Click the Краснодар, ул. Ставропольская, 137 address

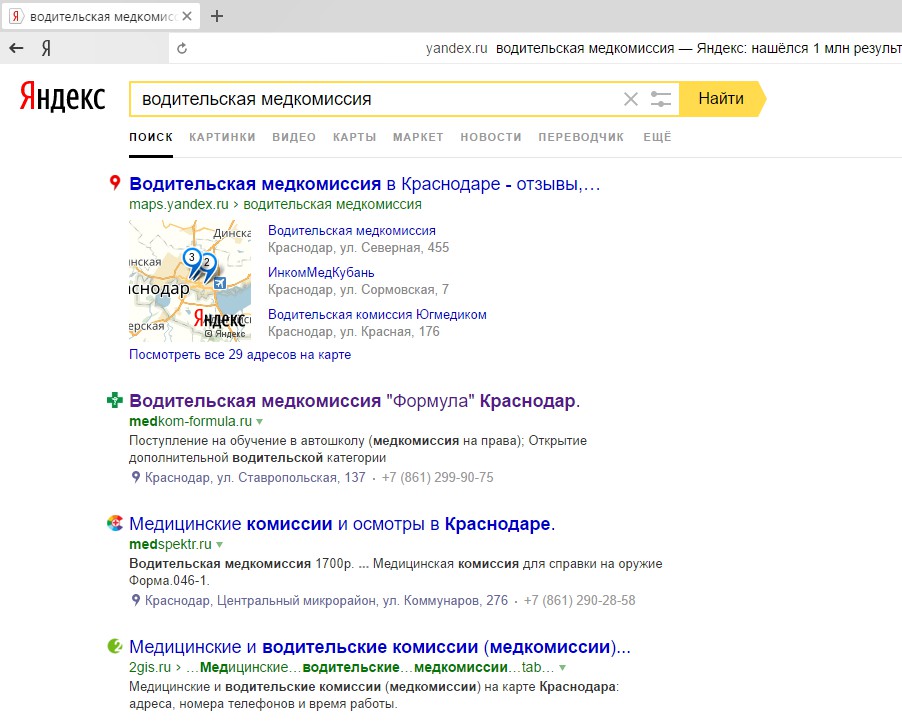click(x=255, y=477)
